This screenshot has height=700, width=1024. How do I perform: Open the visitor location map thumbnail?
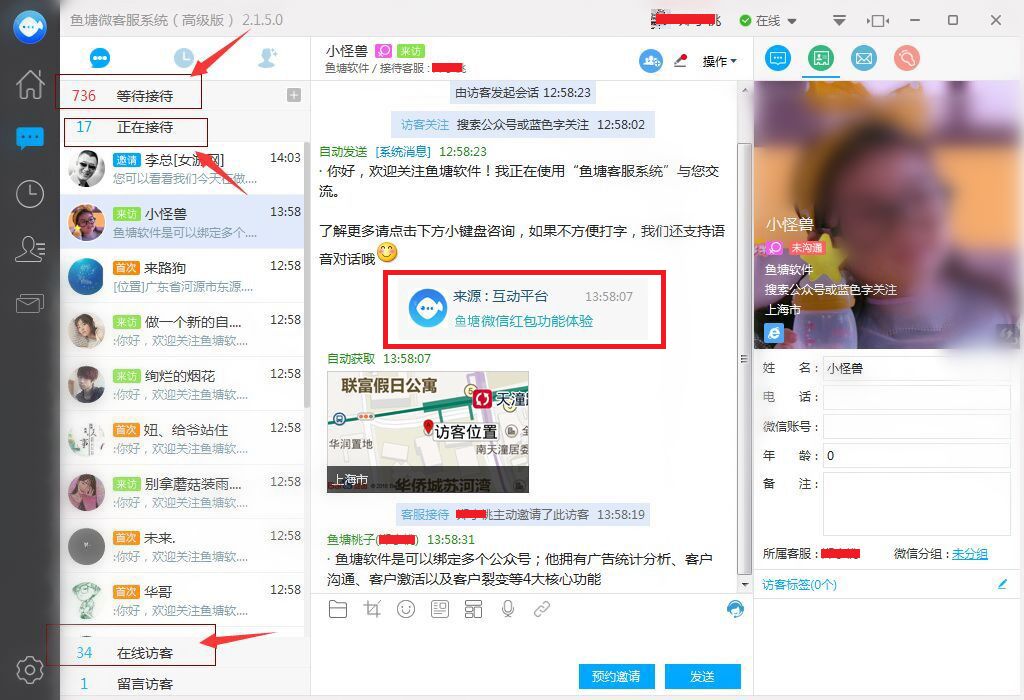(x=428, y=432)
